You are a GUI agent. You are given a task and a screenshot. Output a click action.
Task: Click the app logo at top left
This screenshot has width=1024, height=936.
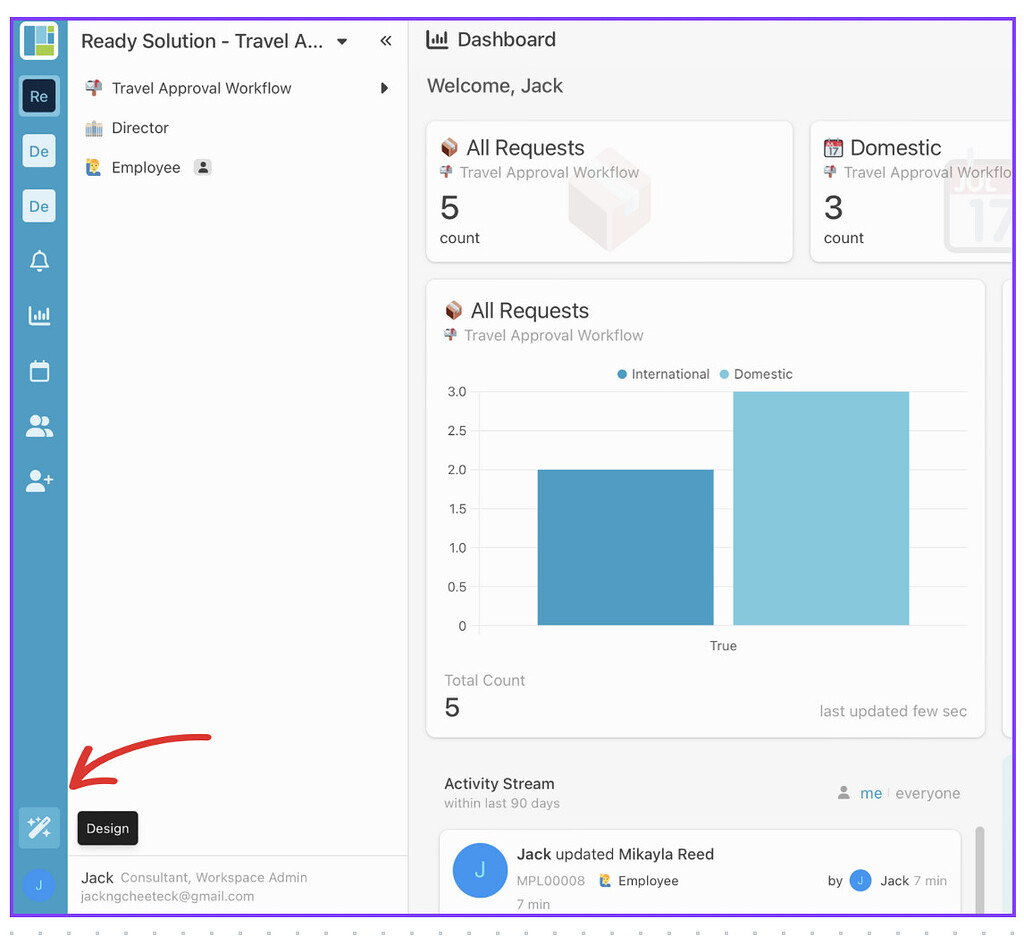tap(39, 41)
